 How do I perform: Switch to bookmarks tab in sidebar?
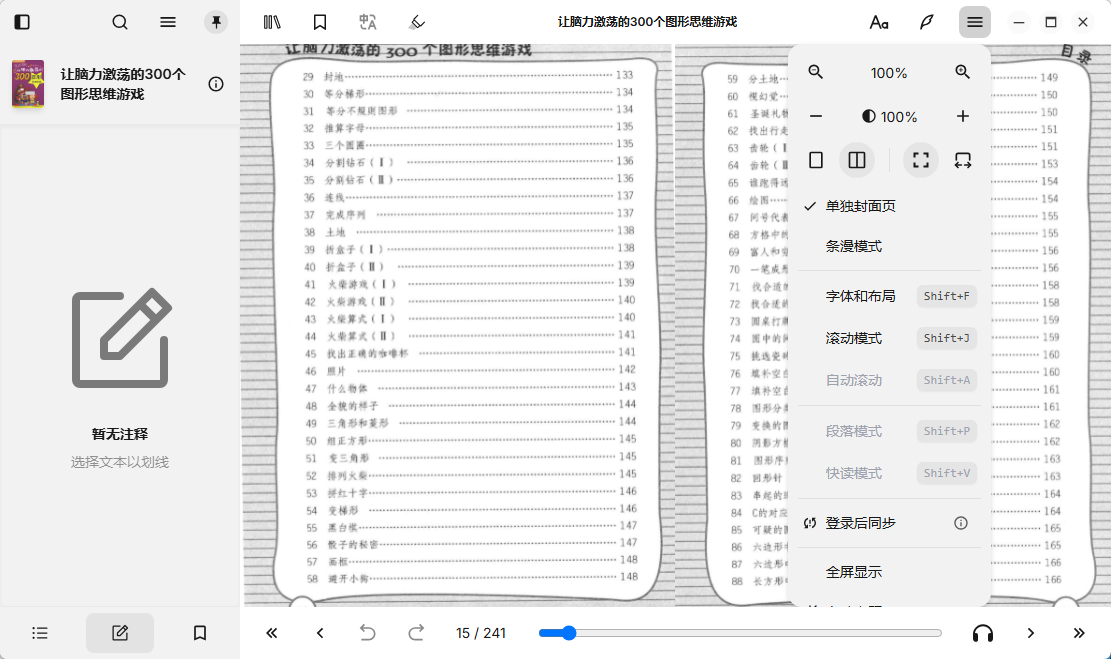(x=200, y=633)
